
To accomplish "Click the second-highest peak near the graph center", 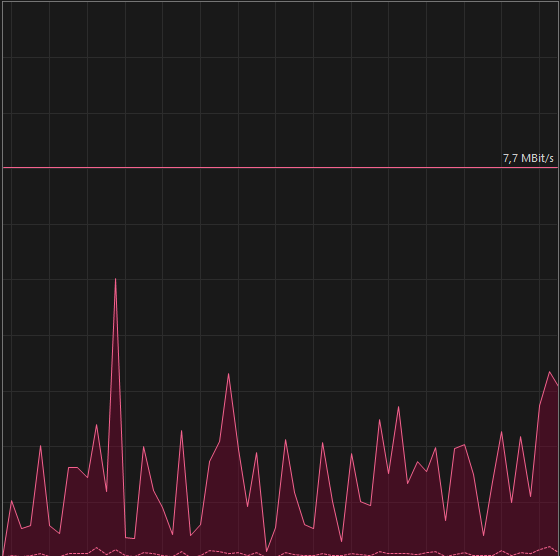I will pos(228,374).
